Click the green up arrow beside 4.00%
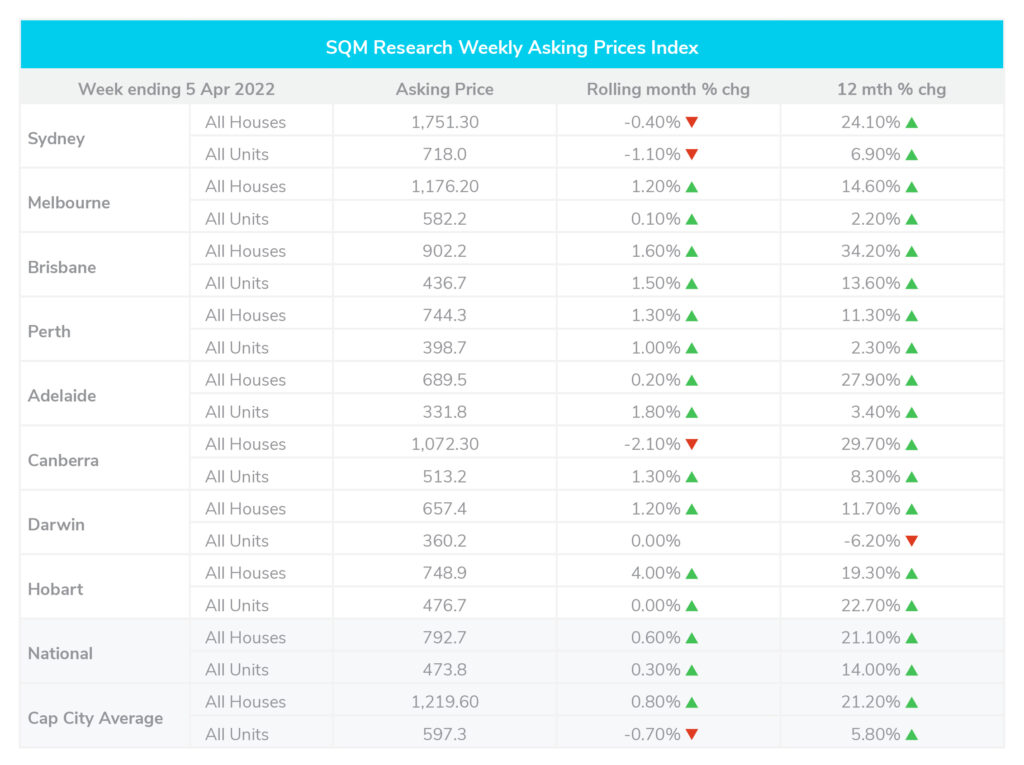1024x765 pixels. coord(692,573)
